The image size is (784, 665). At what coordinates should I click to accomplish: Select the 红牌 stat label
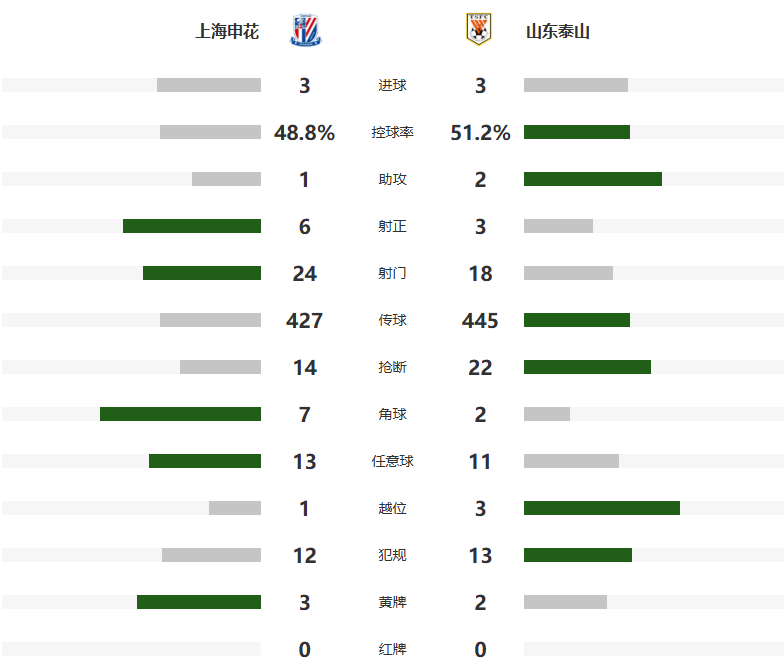point(392,650)
